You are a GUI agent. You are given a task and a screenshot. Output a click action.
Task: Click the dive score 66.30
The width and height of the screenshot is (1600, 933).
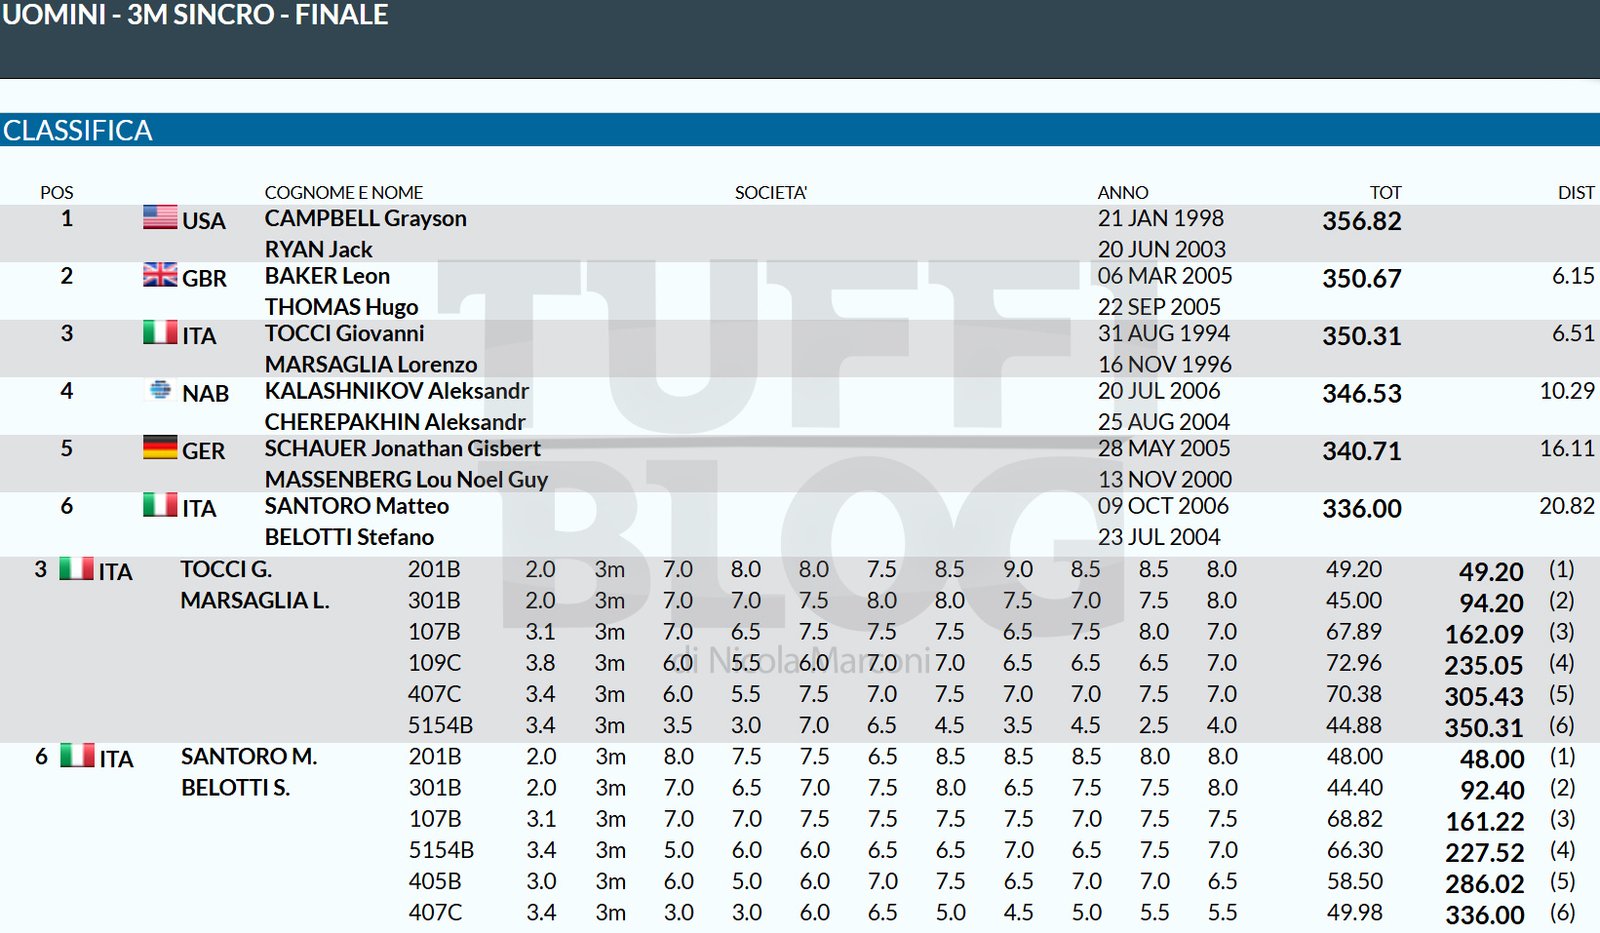[x=1355, y=850]
